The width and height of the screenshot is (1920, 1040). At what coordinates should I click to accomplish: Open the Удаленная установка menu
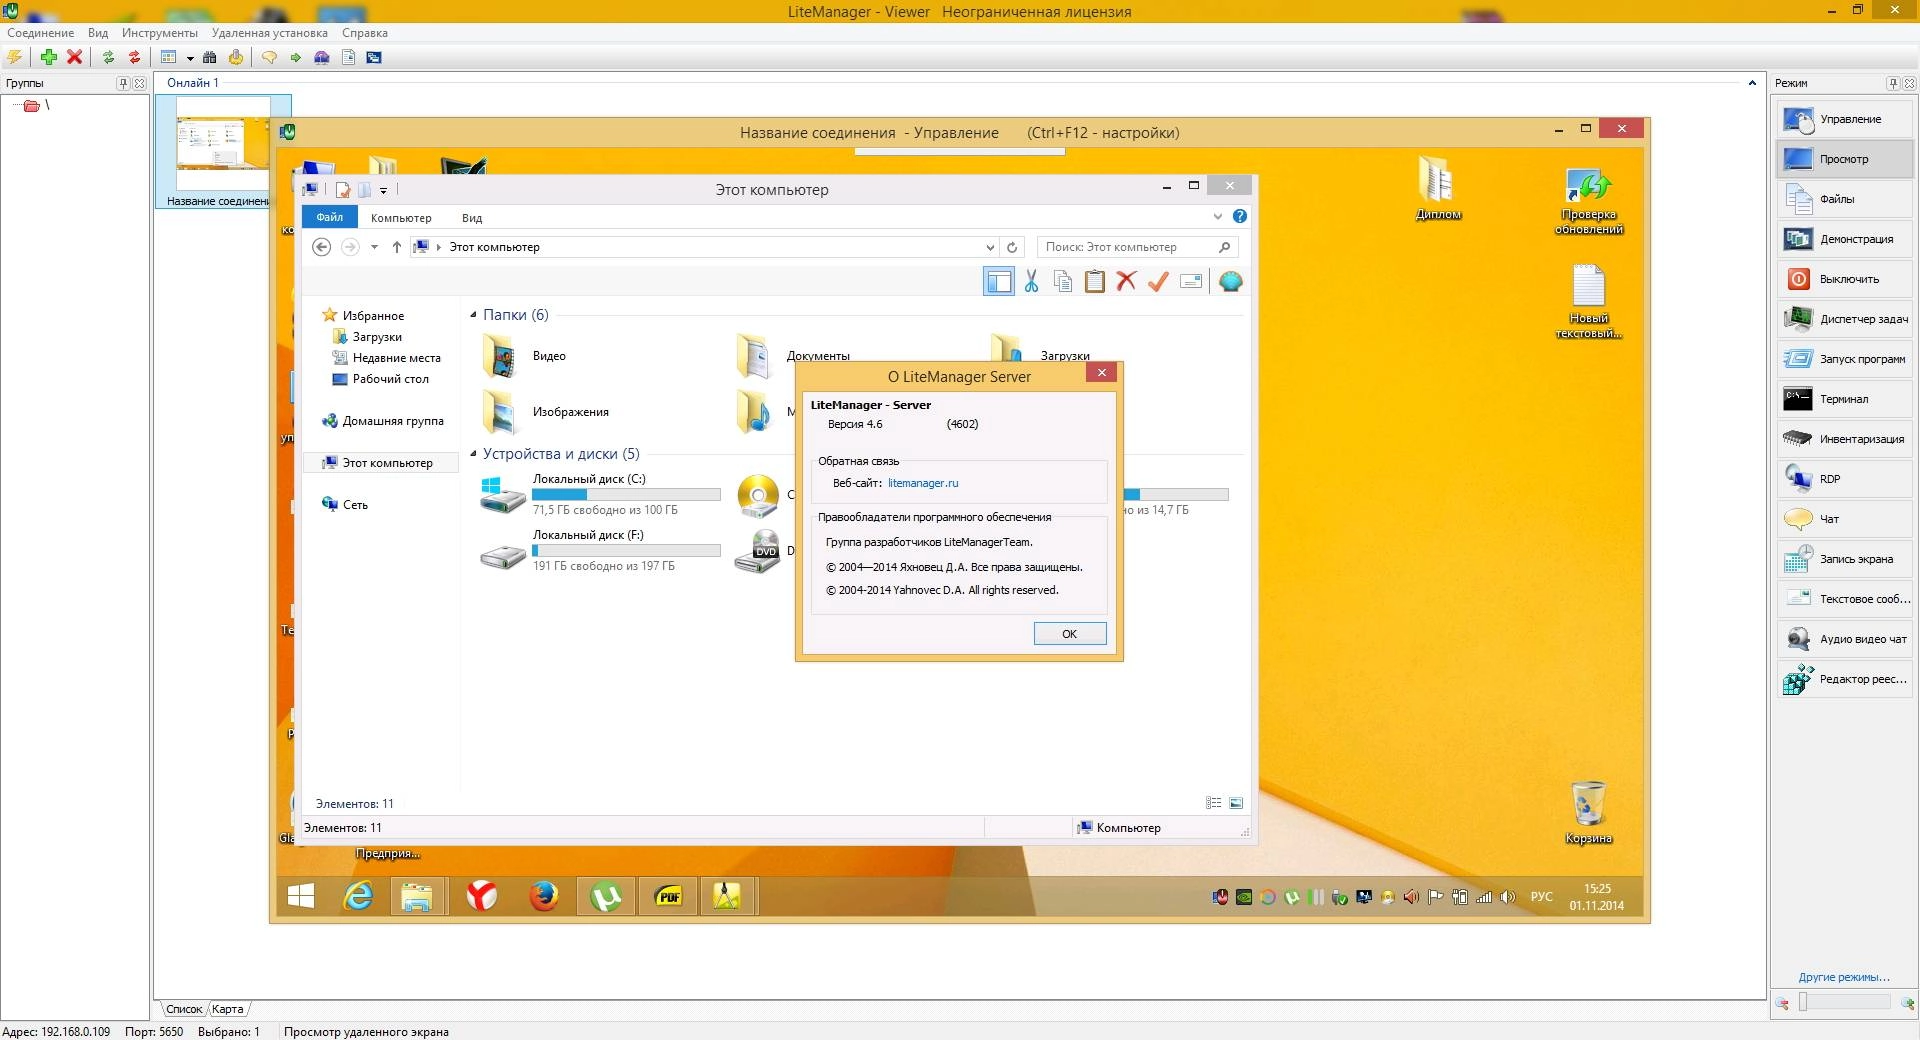(x=270, y=33)
